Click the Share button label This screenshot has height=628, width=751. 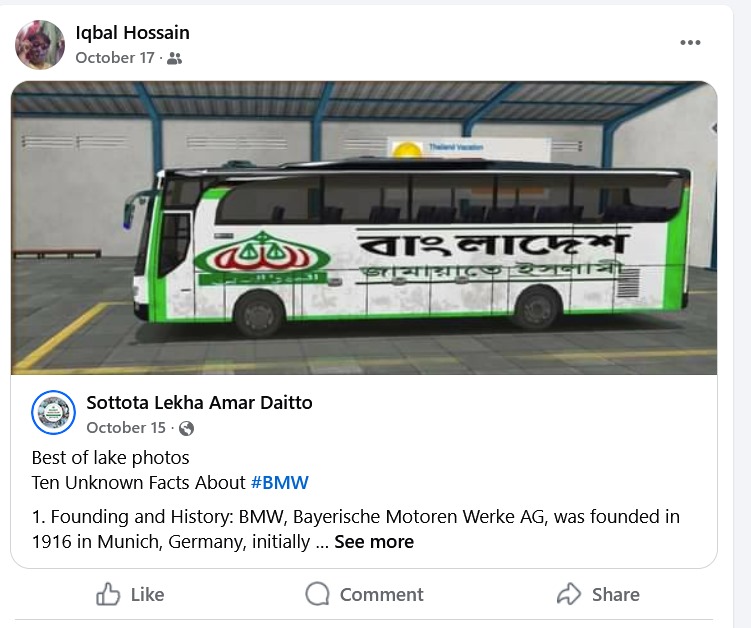(x=616, y=594)
